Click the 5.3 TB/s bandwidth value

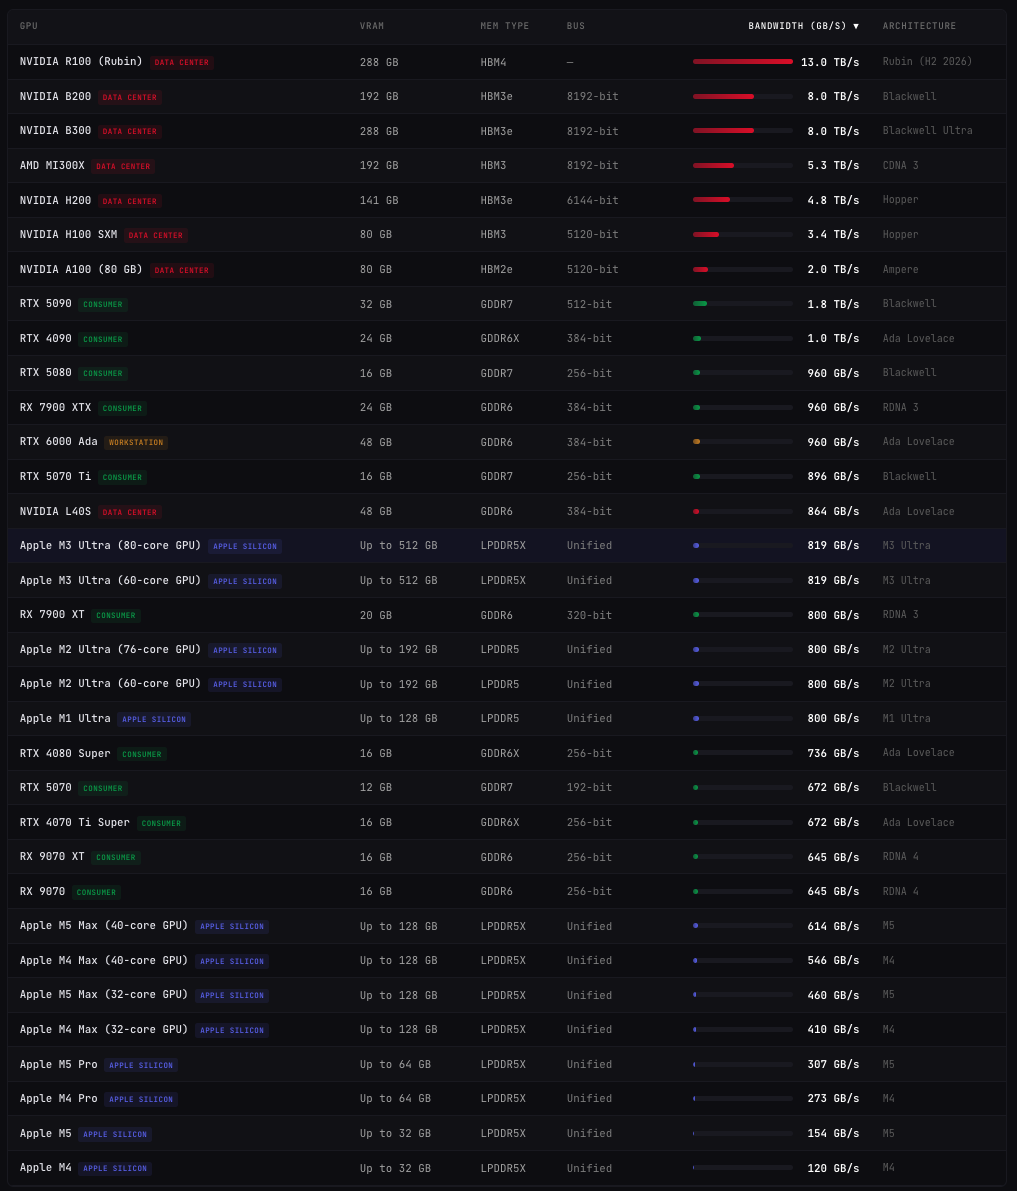[x=833, y=166]
